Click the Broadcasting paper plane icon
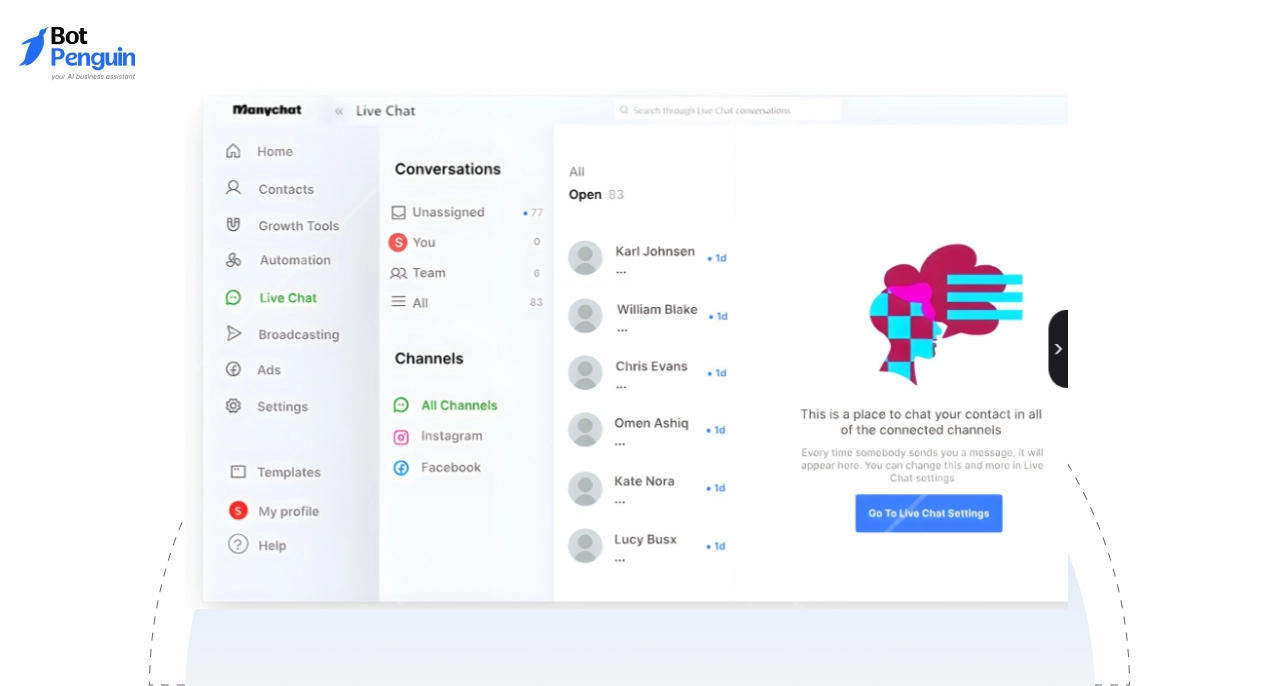1288x686 pixels. pyautogui.click(x=233, y=334)
